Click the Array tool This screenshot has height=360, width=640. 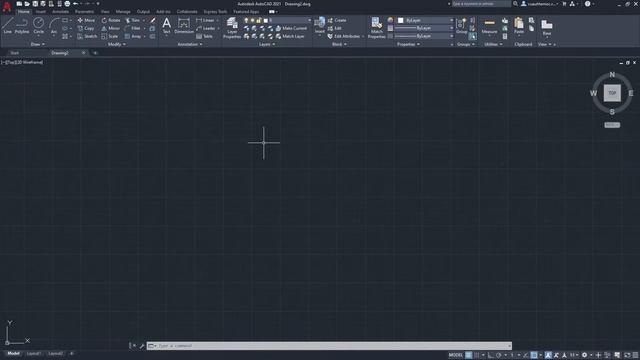coord(133,36)
